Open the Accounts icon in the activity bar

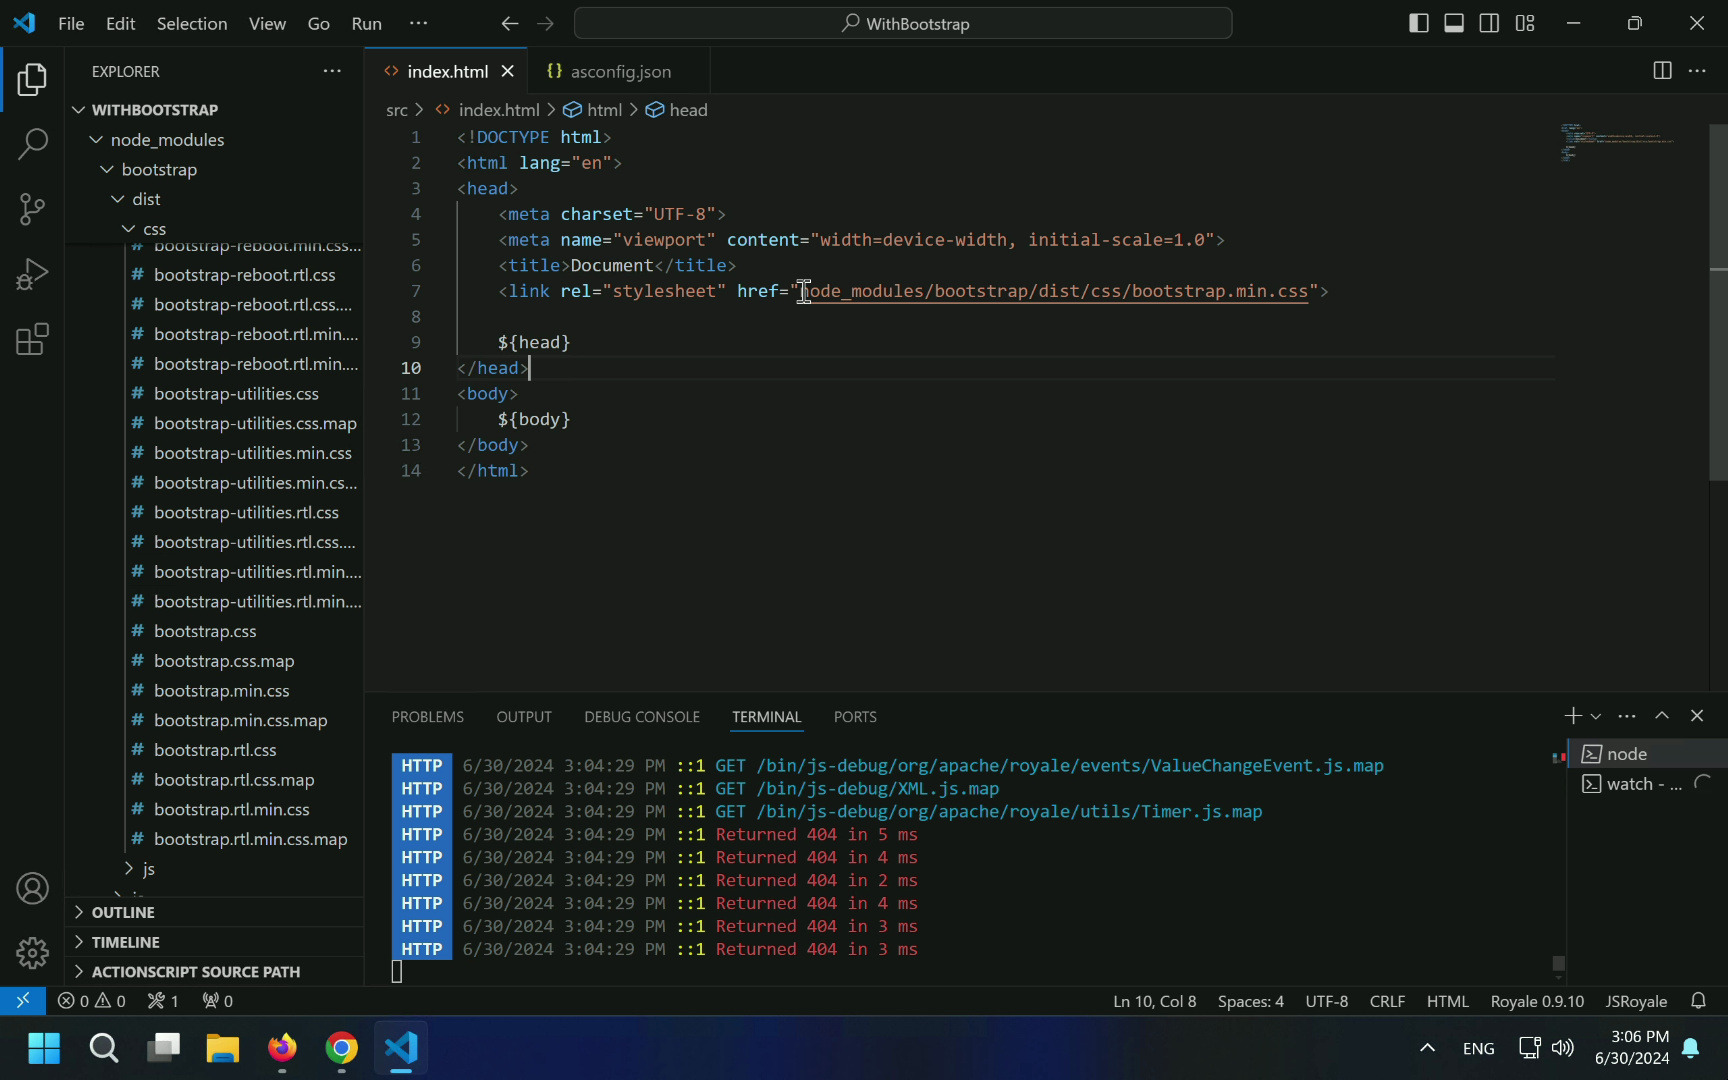coord(33,888)
